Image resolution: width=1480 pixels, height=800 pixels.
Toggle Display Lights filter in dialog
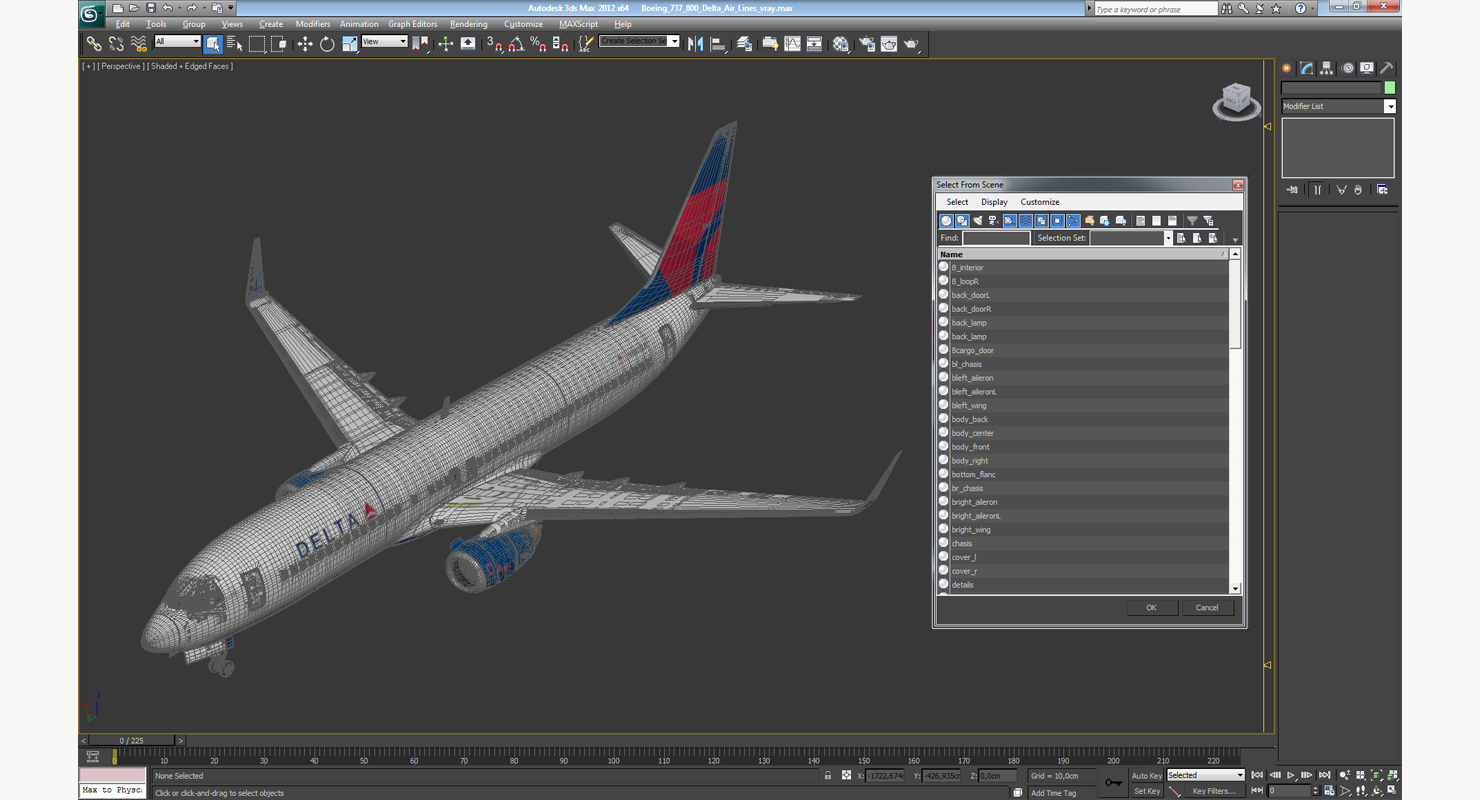tap(978, 220)
